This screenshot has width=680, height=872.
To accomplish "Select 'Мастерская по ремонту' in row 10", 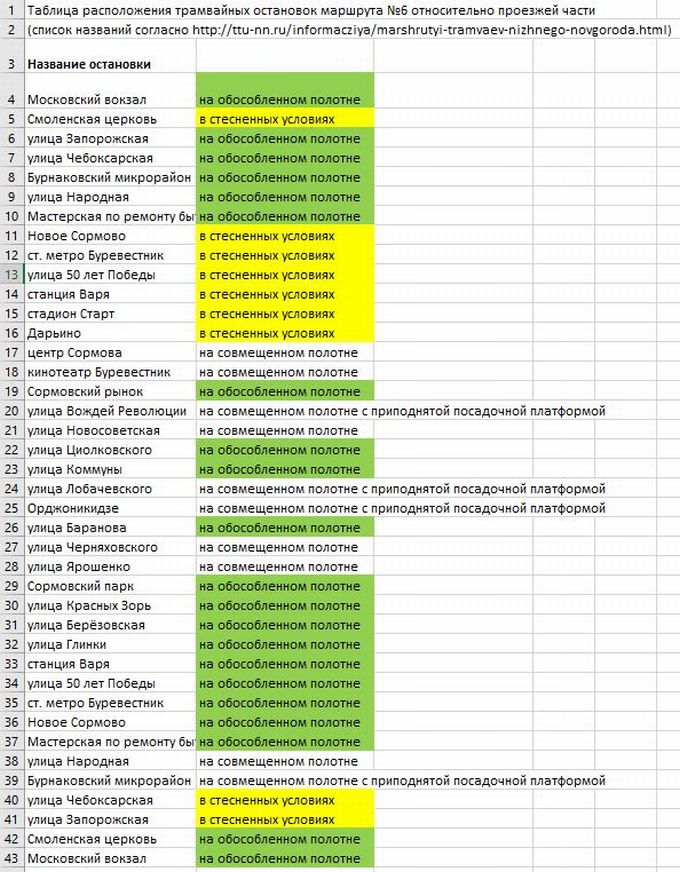I will 111,216.
